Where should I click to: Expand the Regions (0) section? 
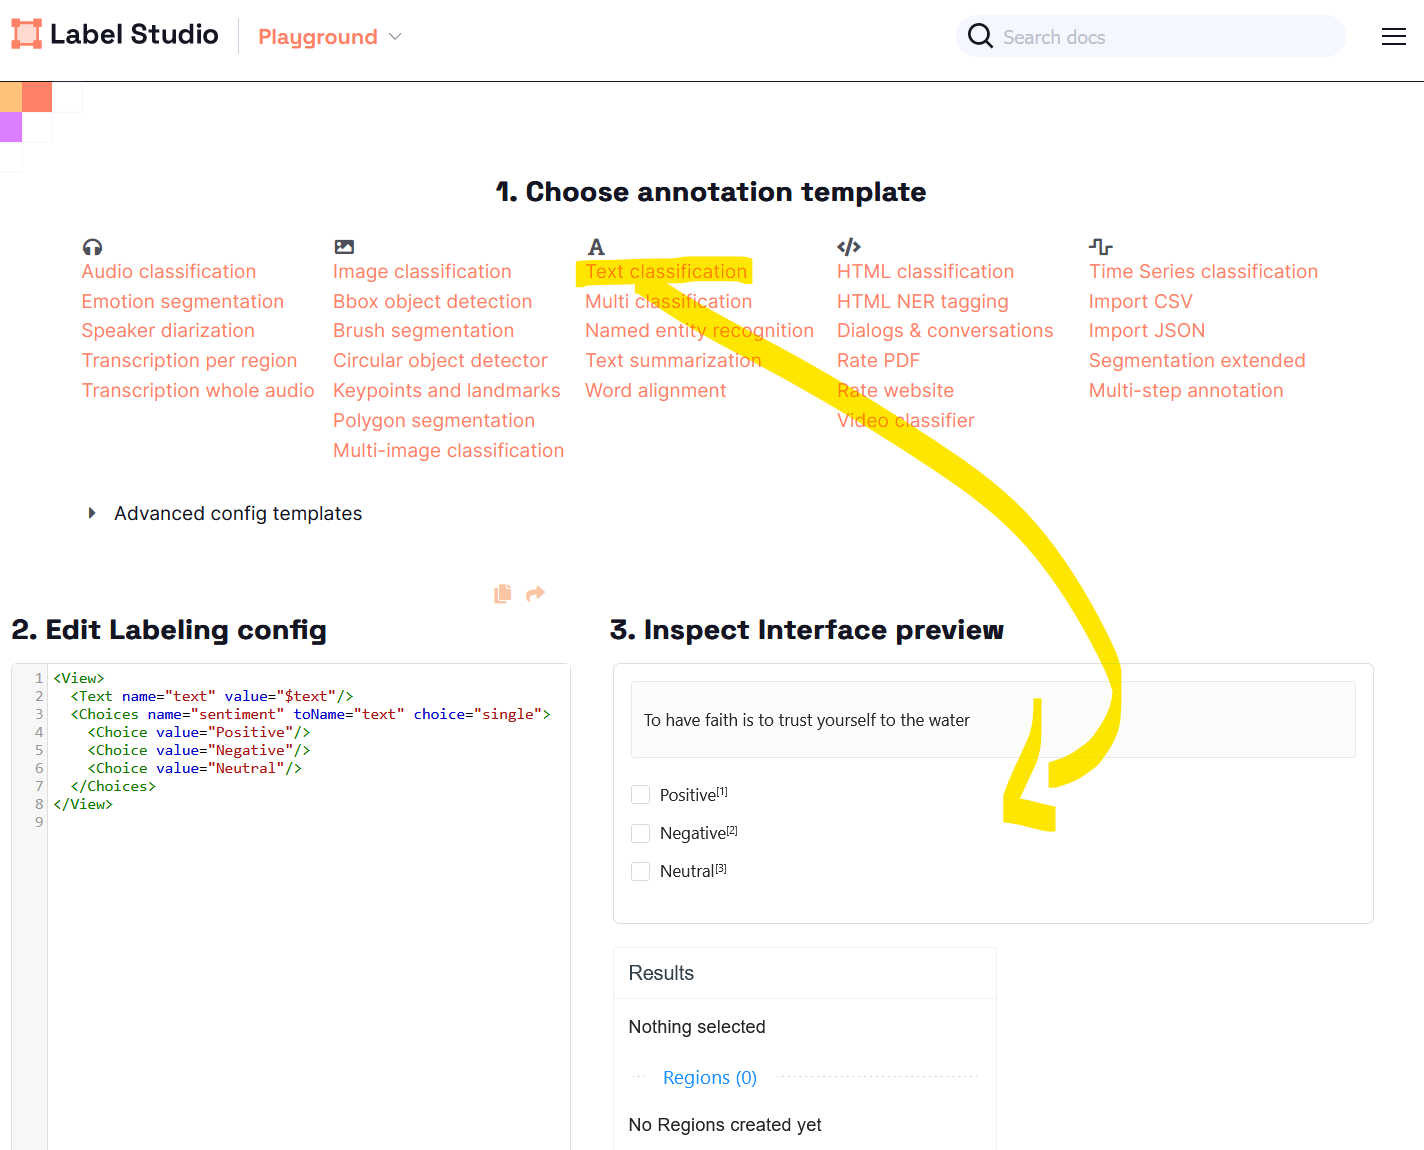(x=709, y=1077)
